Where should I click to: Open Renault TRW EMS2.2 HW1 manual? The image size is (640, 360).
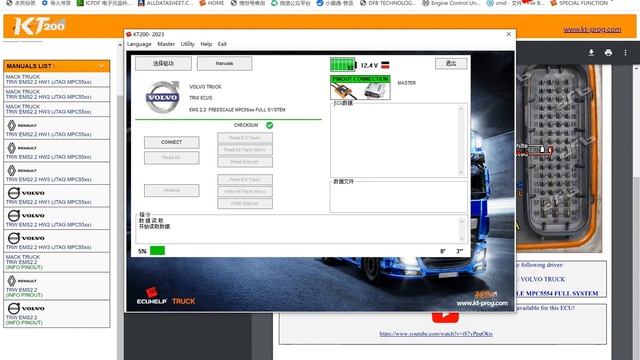57,128
